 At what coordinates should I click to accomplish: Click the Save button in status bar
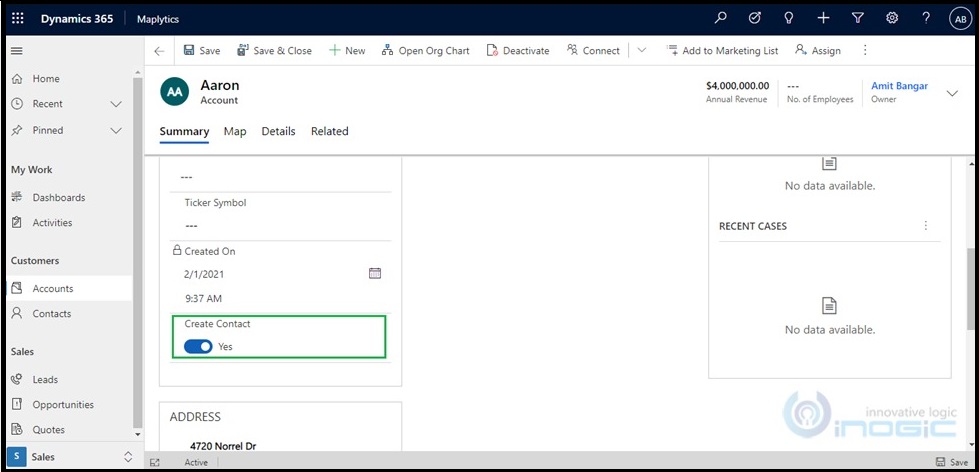[952, 463]
